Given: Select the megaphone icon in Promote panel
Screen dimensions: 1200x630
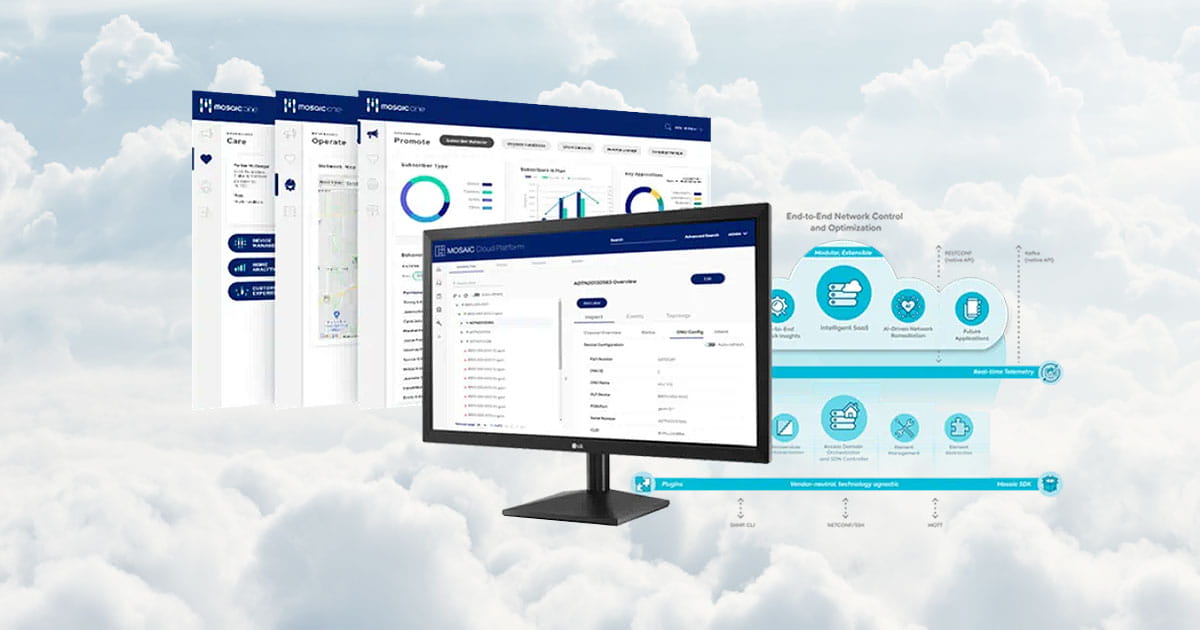Looking at the screenshot, I should (x=372, y=135).
